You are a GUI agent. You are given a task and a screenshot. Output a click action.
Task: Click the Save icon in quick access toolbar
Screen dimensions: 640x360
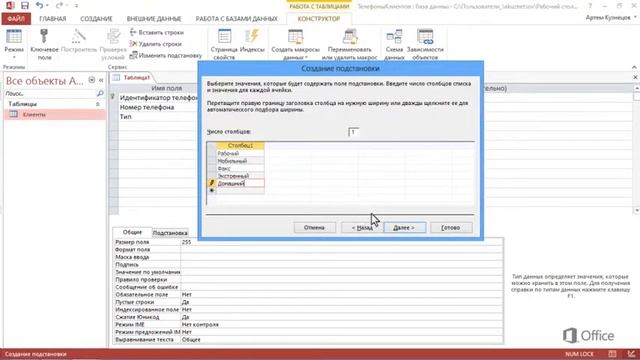(25, 5)
